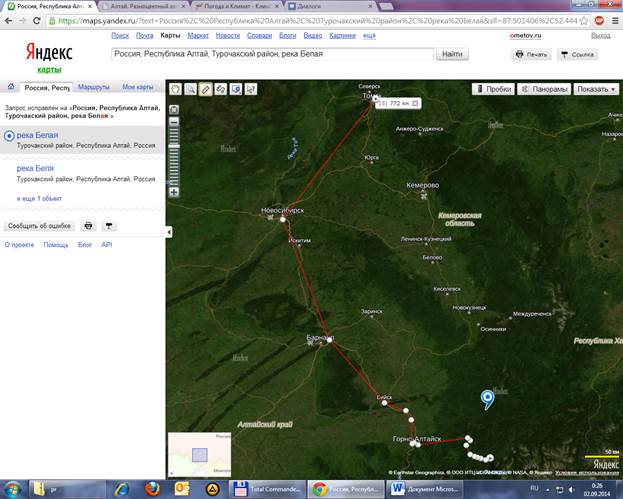Switch to the Мои карты tab

click(x=138, y=87)
